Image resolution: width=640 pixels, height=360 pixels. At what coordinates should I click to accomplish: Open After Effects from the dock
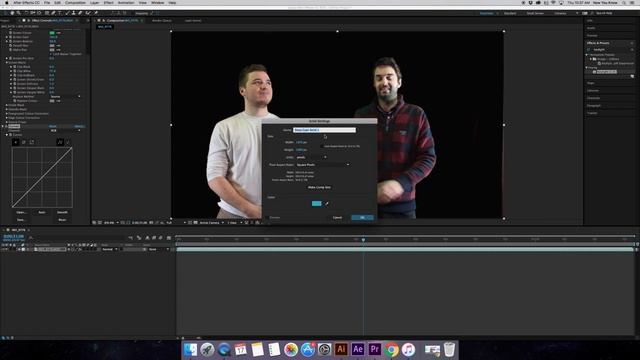click(358, 349)
